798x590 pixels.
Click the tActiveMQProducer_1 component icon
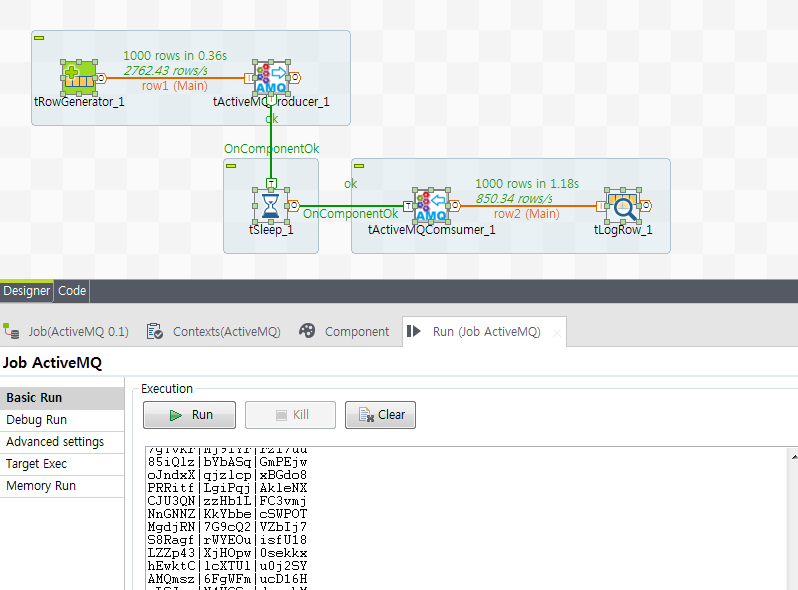click(x=271, y=77)
